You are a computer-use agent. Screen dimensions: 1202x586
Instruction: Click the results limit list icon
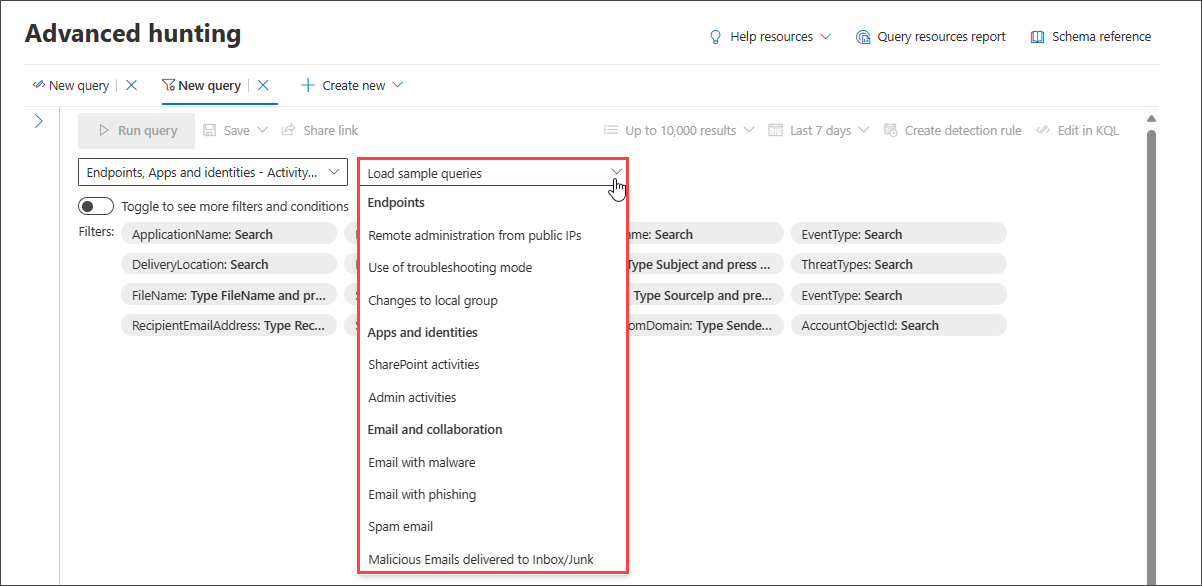pos(611,129)
